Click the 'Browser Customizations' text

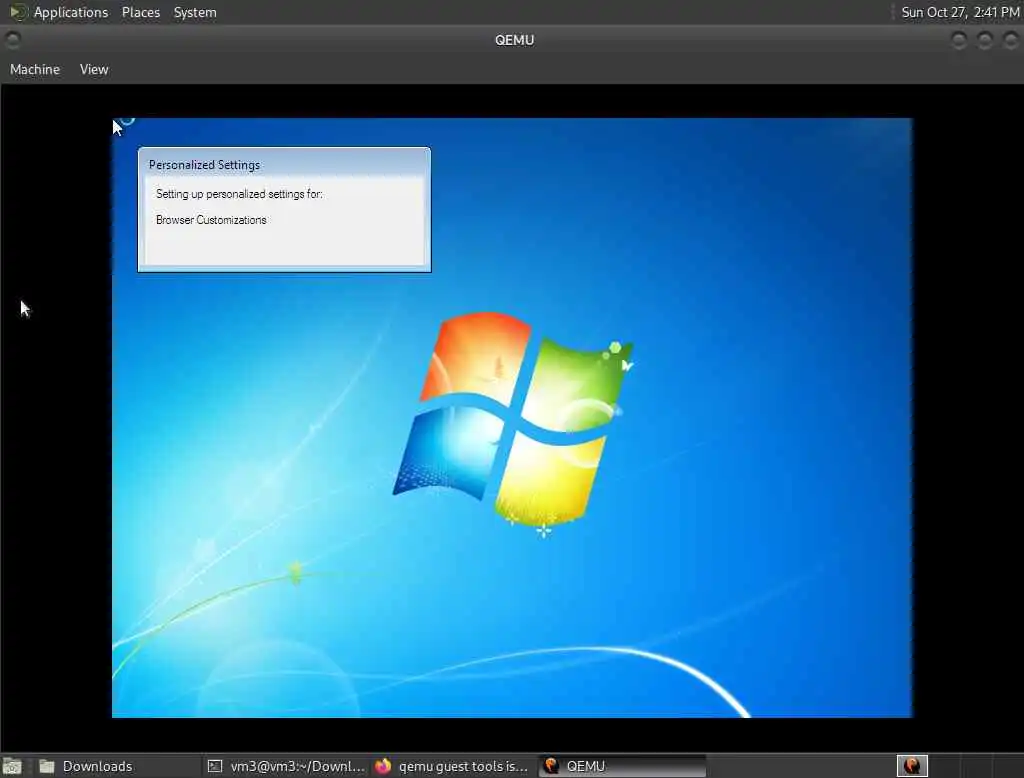[x=211, y=220]
